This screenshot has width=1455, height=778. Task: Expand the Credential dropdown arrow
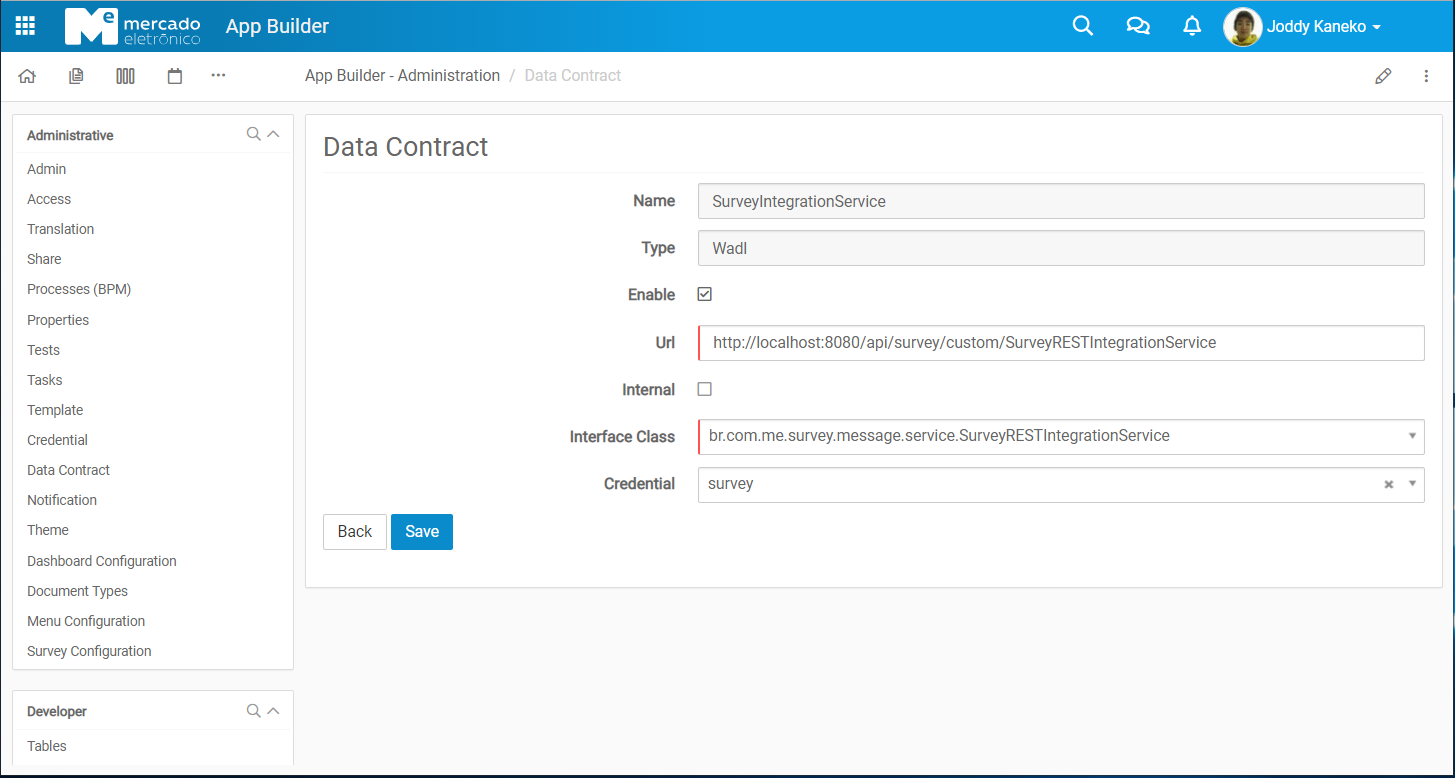(1412, 484)
